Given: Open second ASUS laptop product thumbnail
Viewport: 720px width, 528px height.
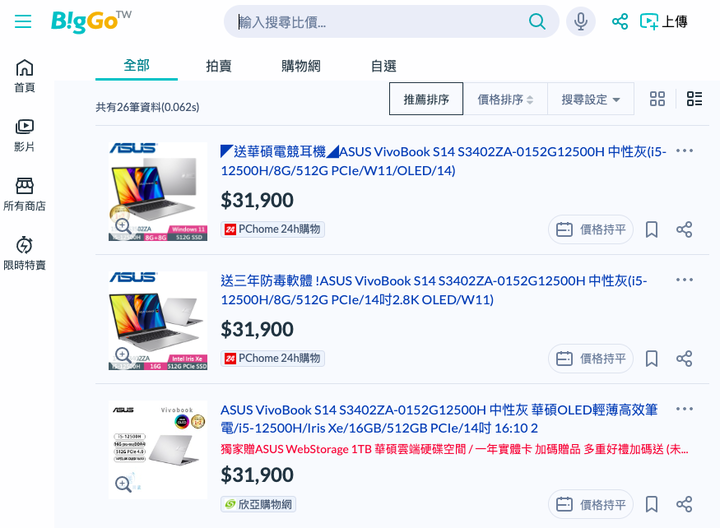Looking at the screenshot, I should [x=158, y=320].
